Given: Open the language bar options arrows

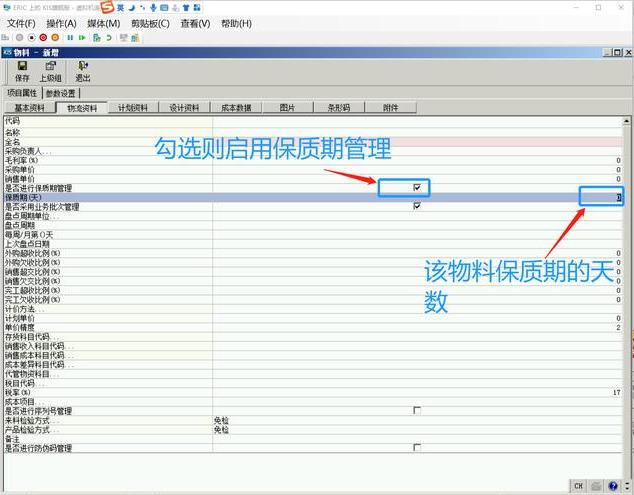Looking at the screenshot, I should click(x=628, y=486).
